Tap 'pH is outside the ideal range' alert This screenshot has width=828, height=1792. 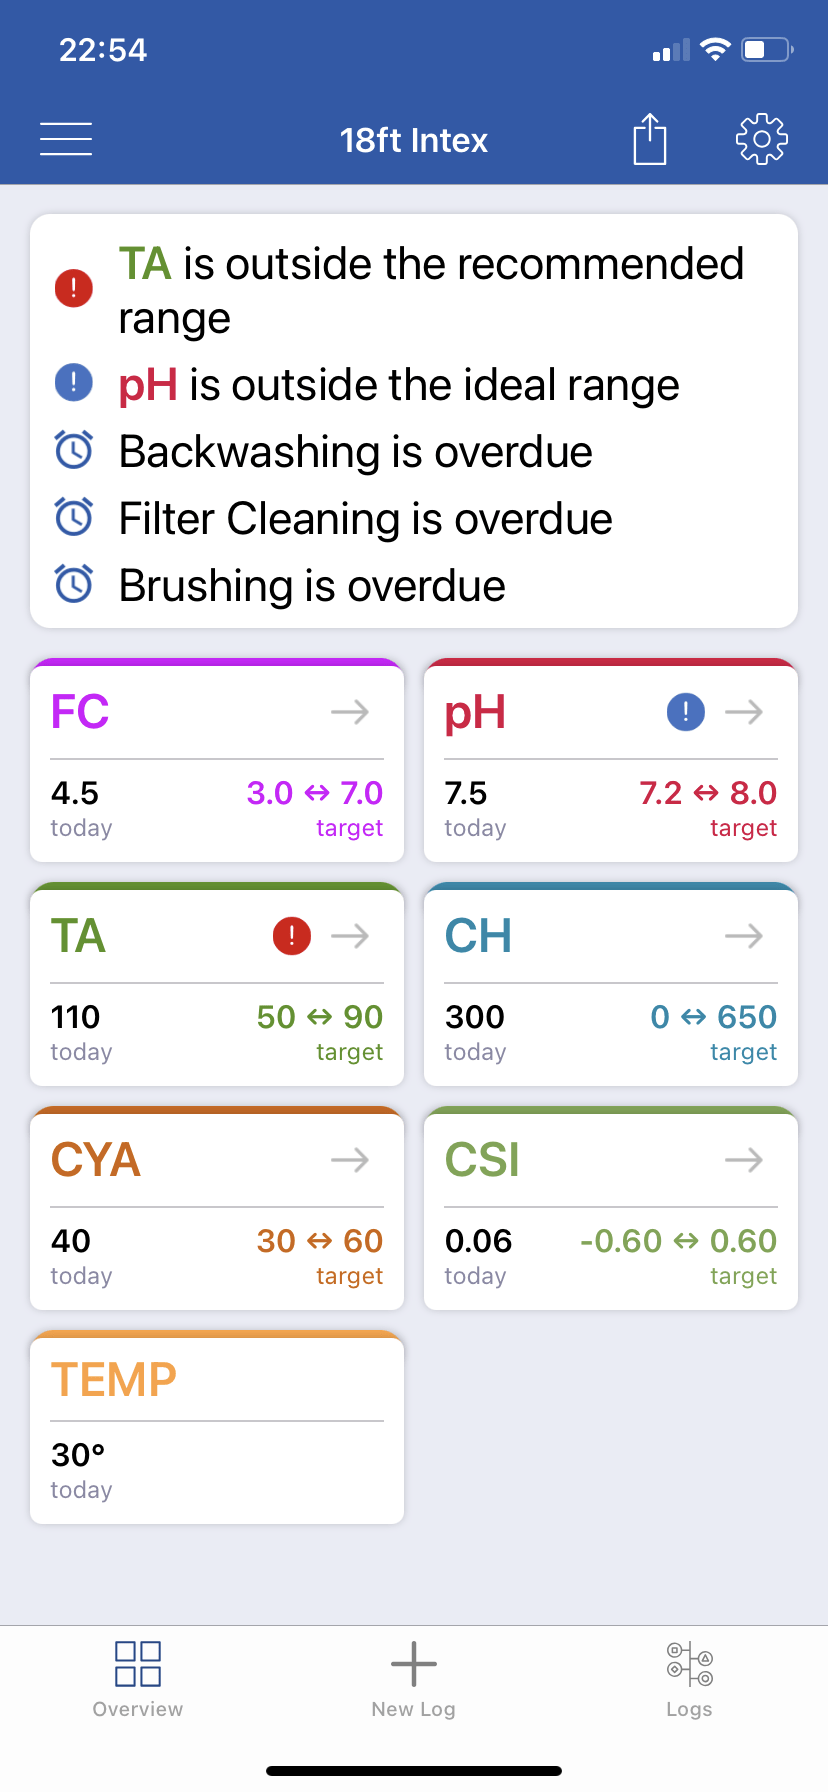[x=399, y=385]
